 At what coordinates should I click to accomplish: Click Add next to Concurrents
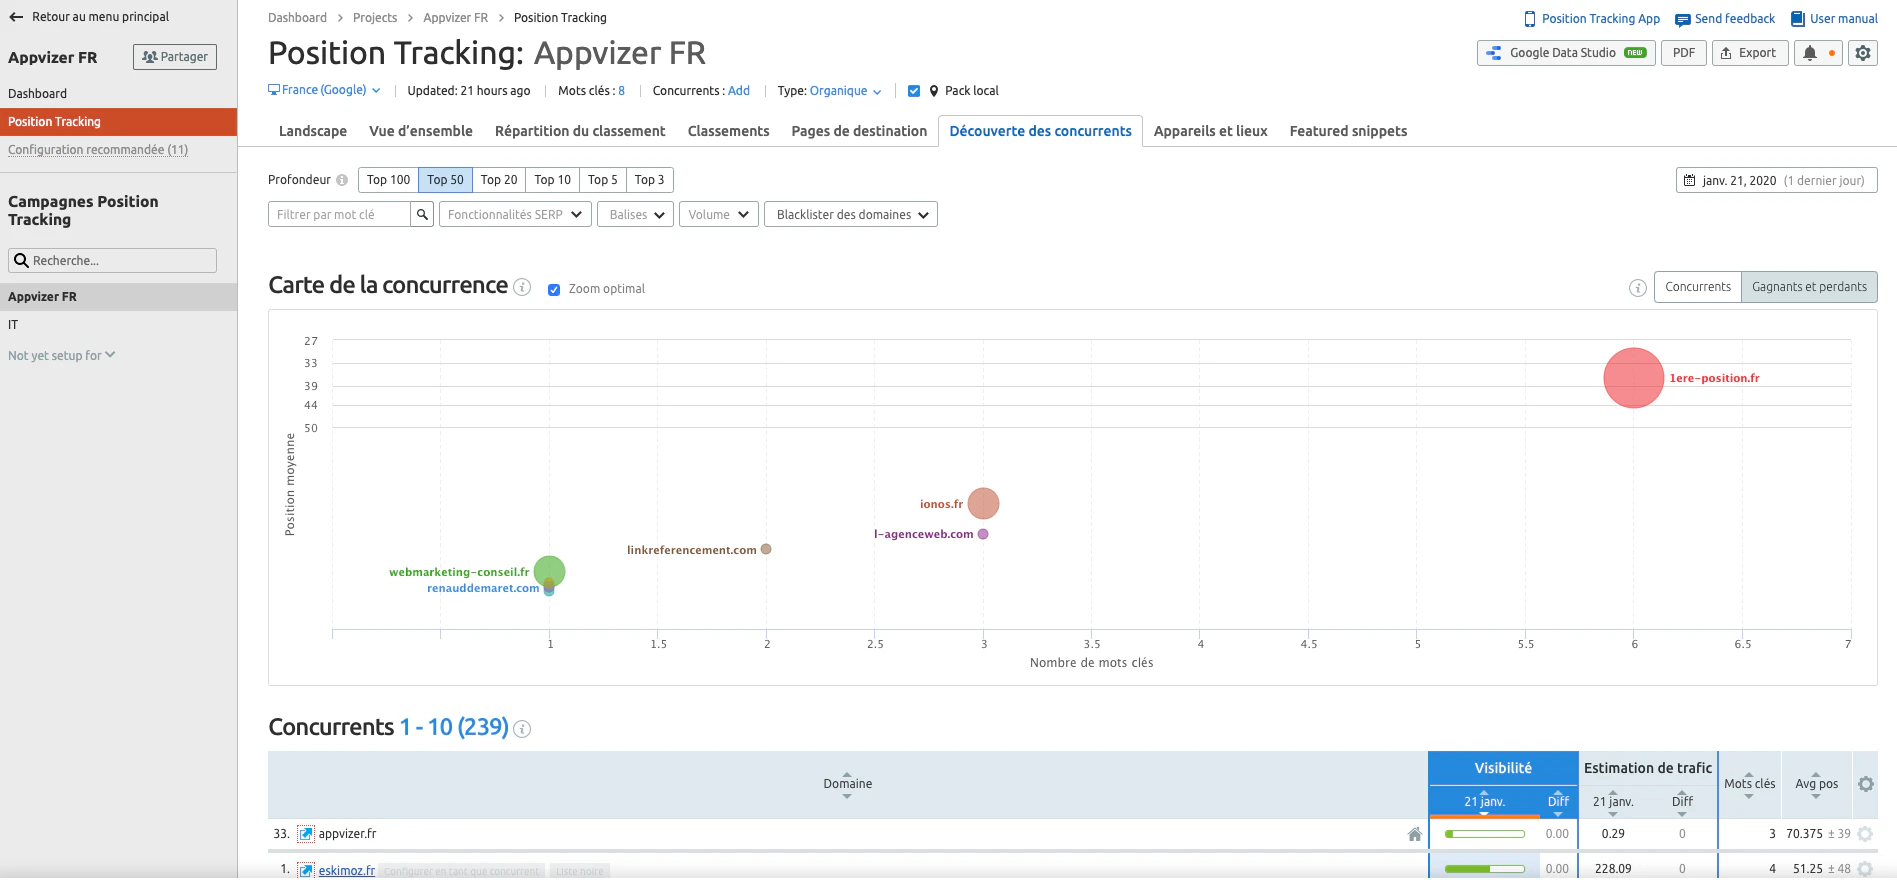pyautogui.click(x=739, y=91)
